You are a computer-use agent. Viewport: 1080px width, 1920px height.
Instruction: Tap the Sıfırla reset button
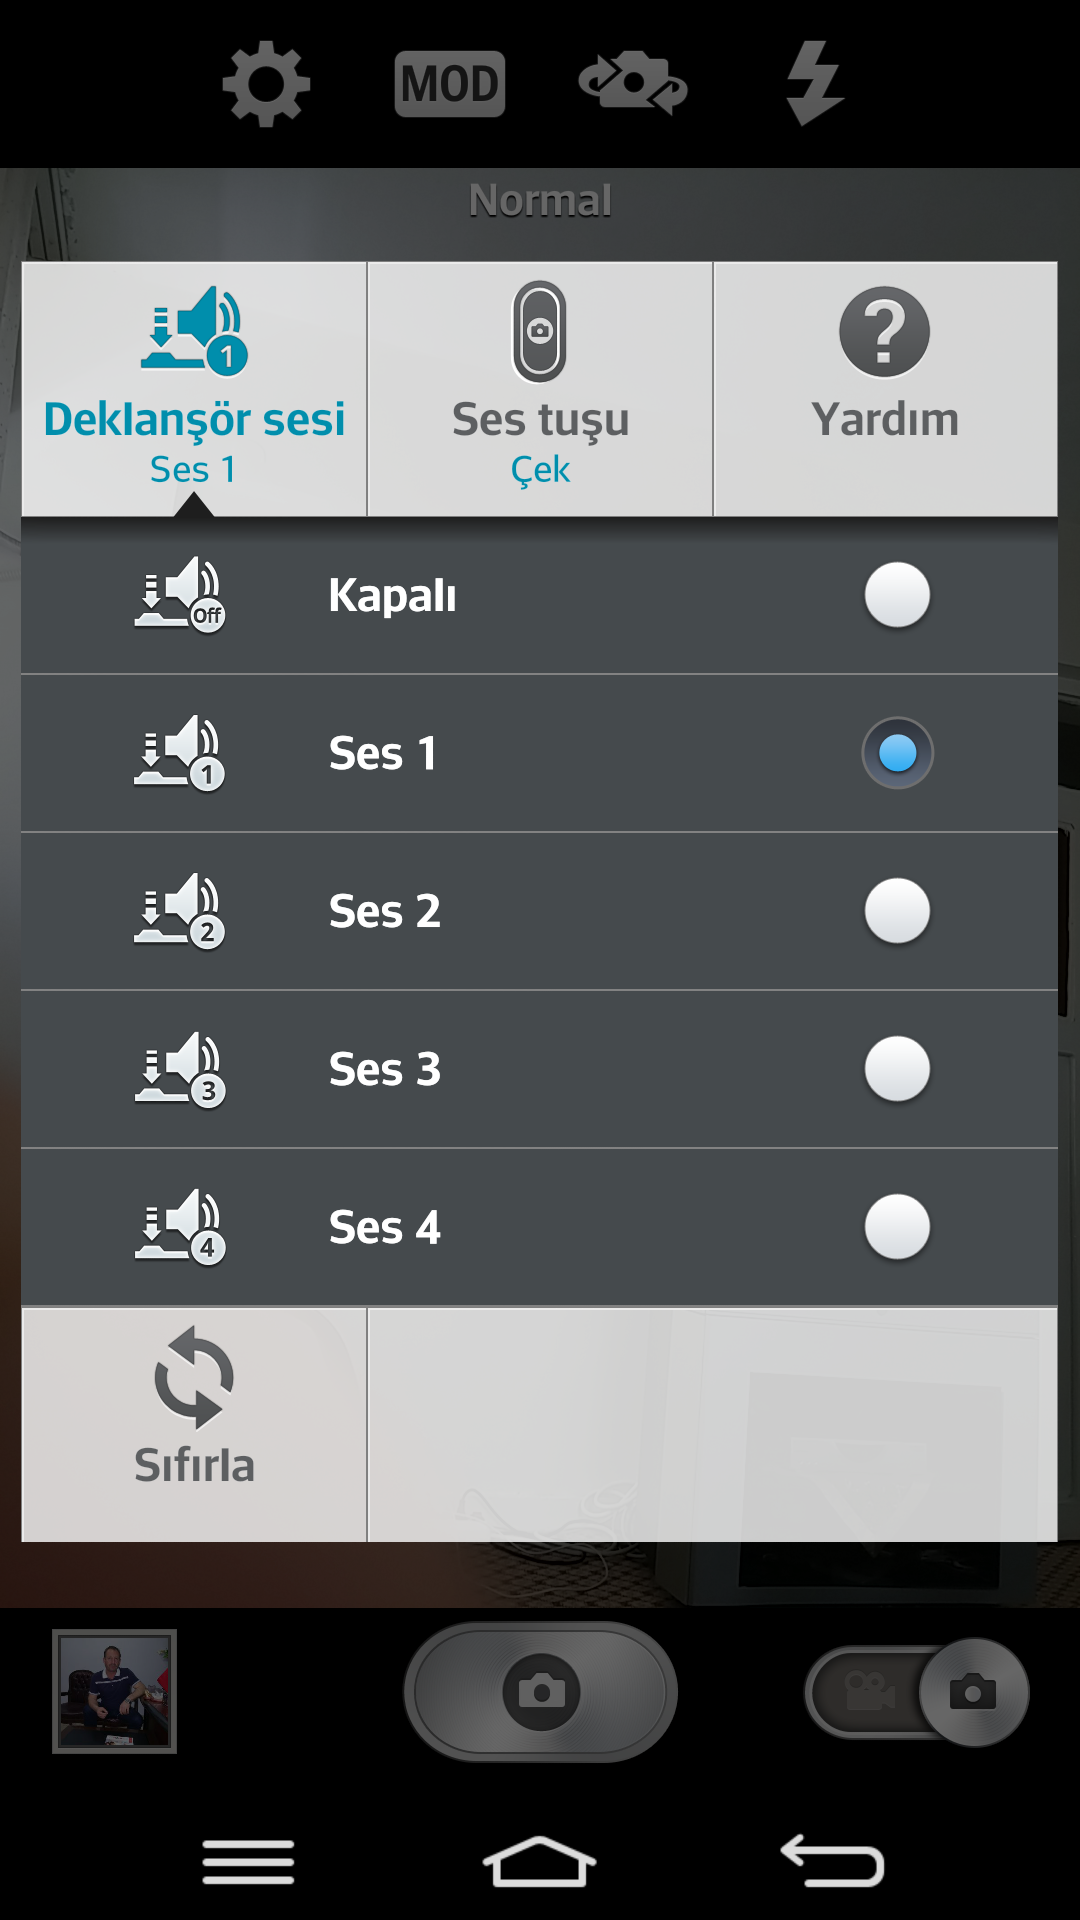point(194,1425)
